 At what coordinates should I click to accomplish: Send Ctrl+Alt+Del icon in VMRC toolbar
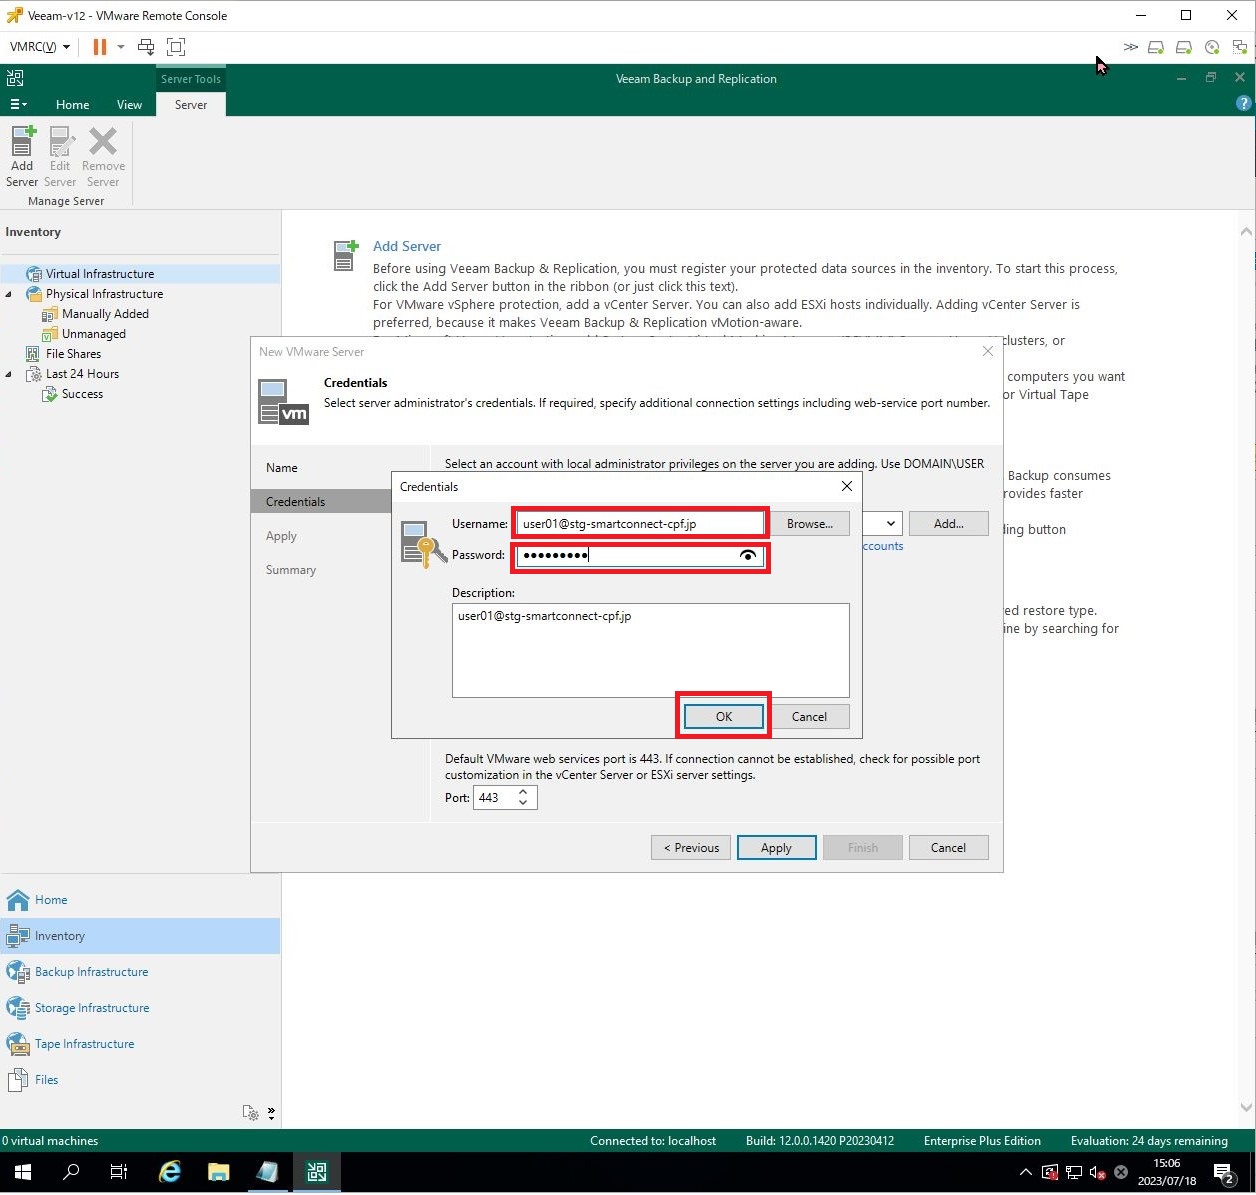pyautogui.click(x=146, y=47)
